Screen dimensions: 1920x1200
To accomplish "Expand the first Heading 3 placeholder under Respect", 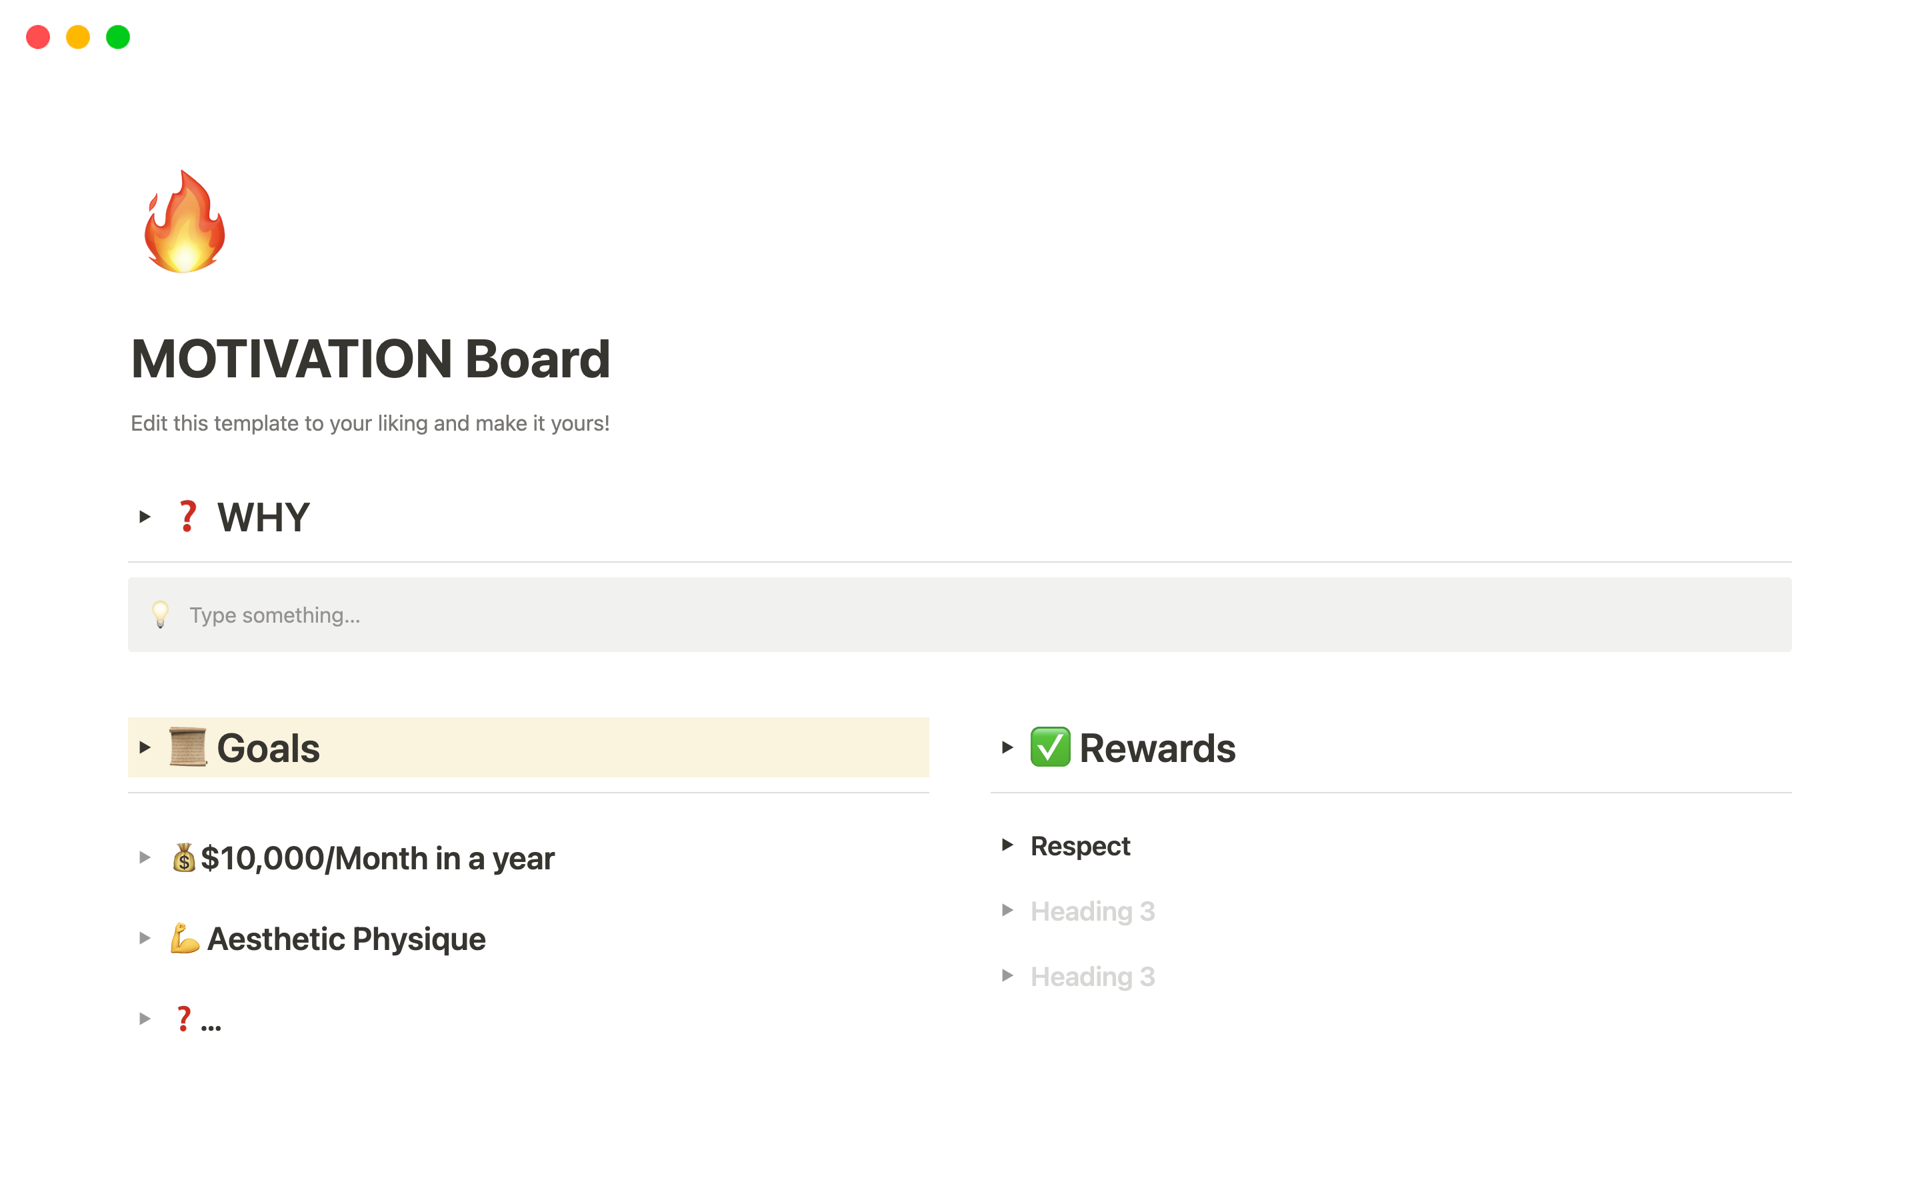I will pos(1008,910).
